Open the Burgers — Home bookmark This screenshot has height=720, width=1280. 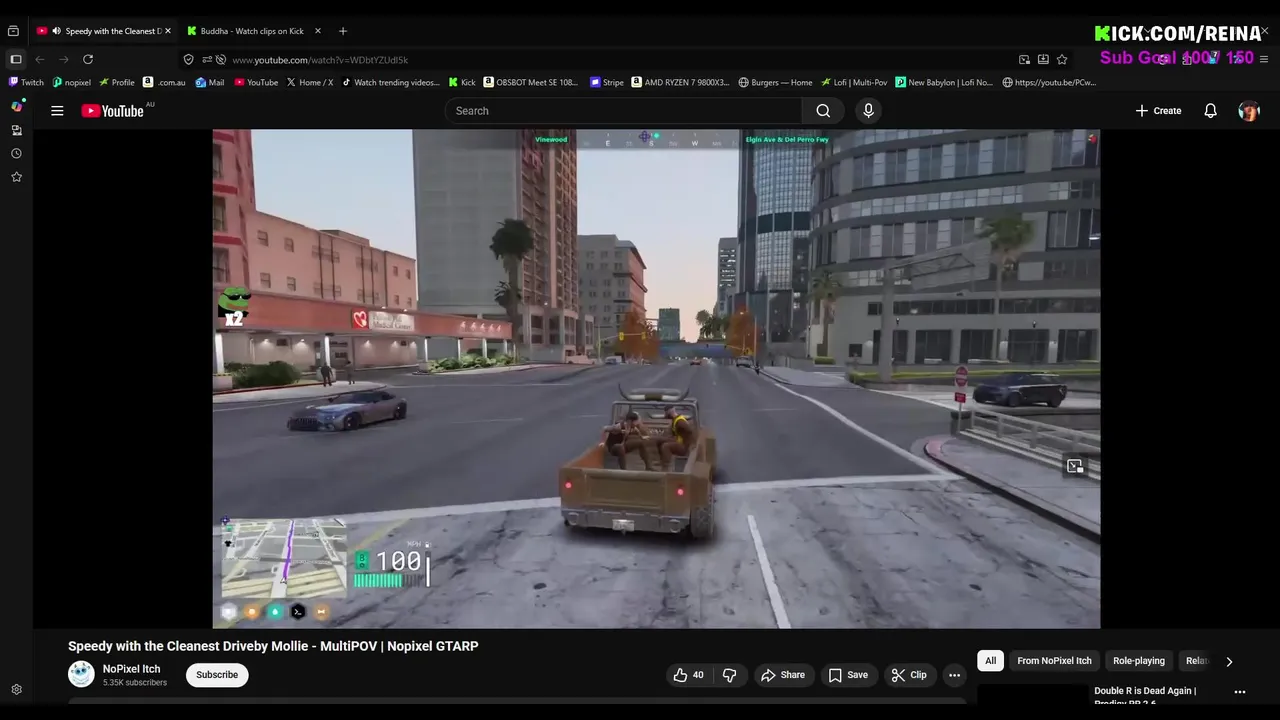[x=775, y=83]
